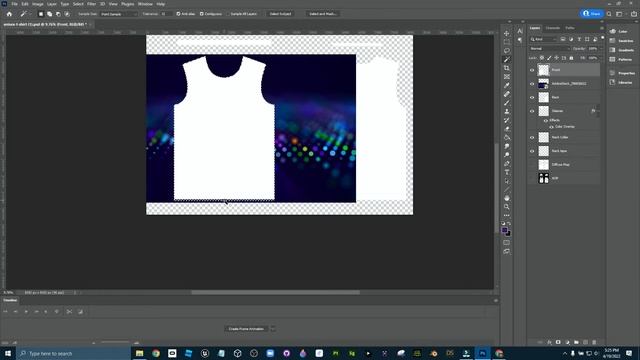Select the Frame tool
Screen dimensions: 640x360
click(507, 77)
